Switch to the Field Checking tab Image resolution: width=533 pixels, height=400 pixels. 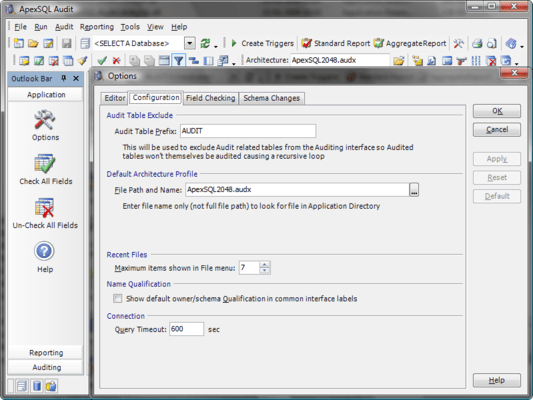(x=210, y=98)
